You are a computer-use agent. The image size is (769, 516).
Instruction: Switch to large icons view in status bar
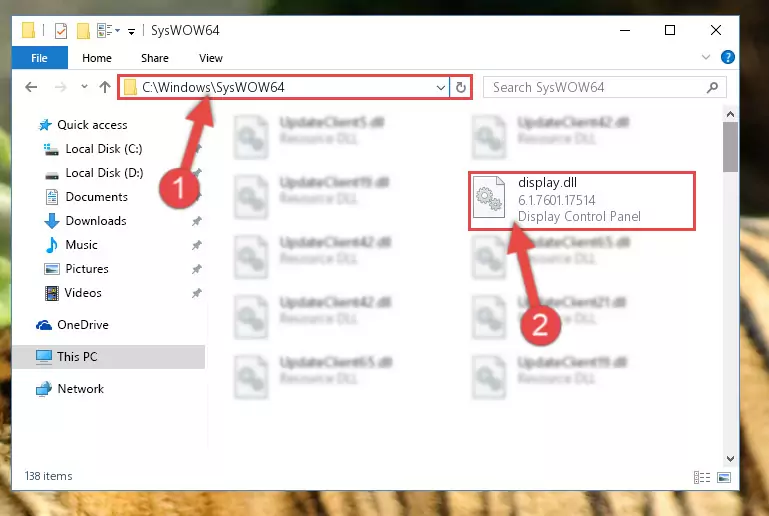[724, 477]
